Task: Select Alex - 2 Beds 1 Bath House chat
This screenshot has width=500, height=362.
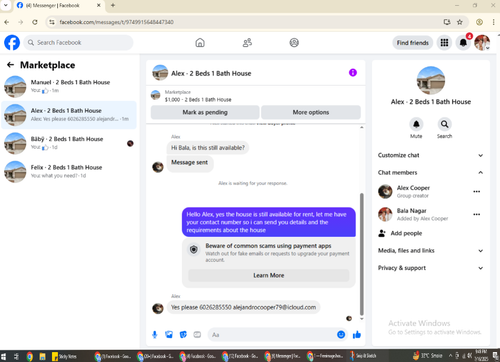Action: click(x=69, y=115)
